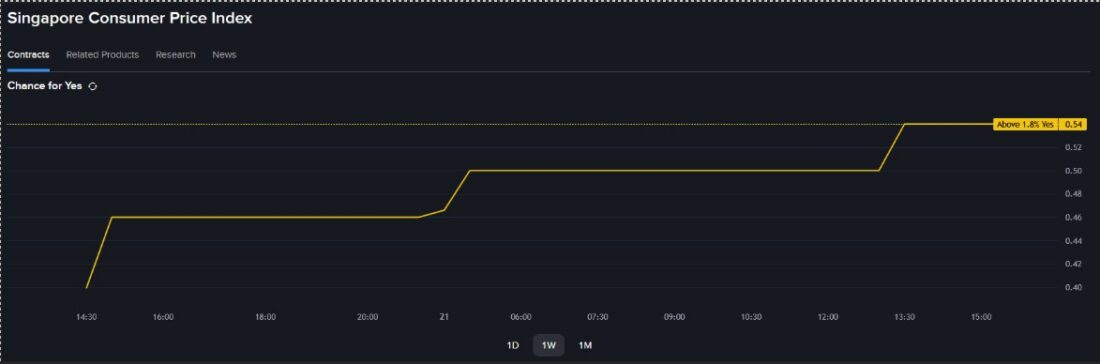Click the 15:00 time axis label
The image size is (1100, 364).
[x=981, y=317]
